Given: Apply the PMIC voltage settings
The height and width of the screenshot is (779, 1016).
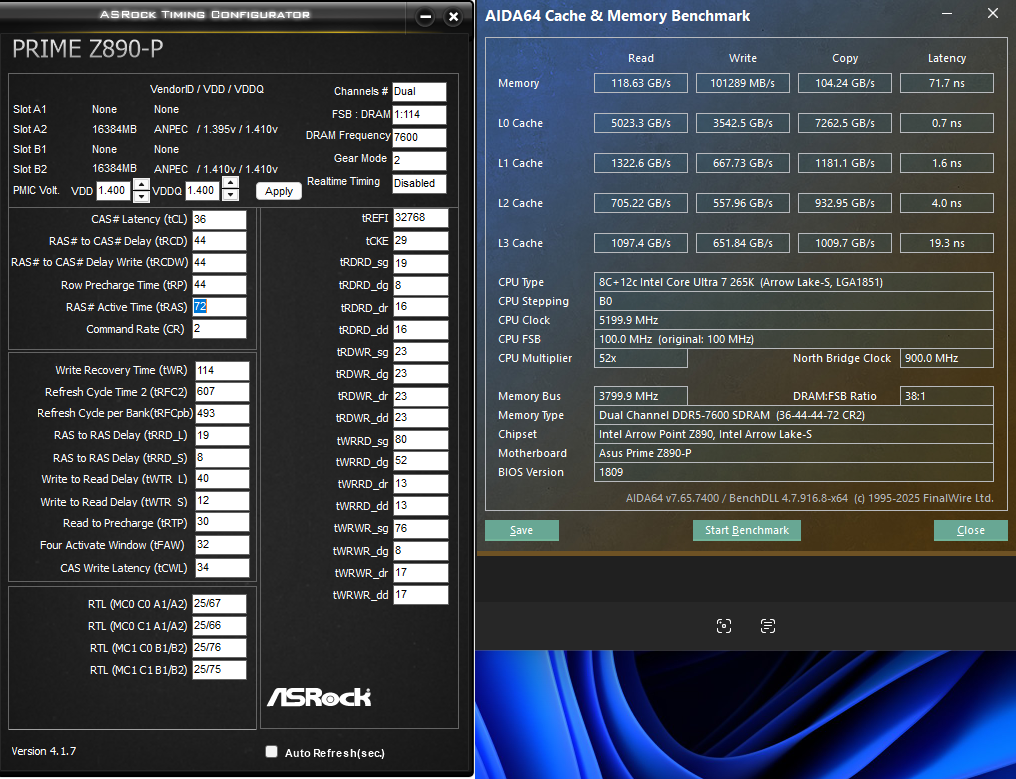Looking at the screenshot, I should point(279,191).
